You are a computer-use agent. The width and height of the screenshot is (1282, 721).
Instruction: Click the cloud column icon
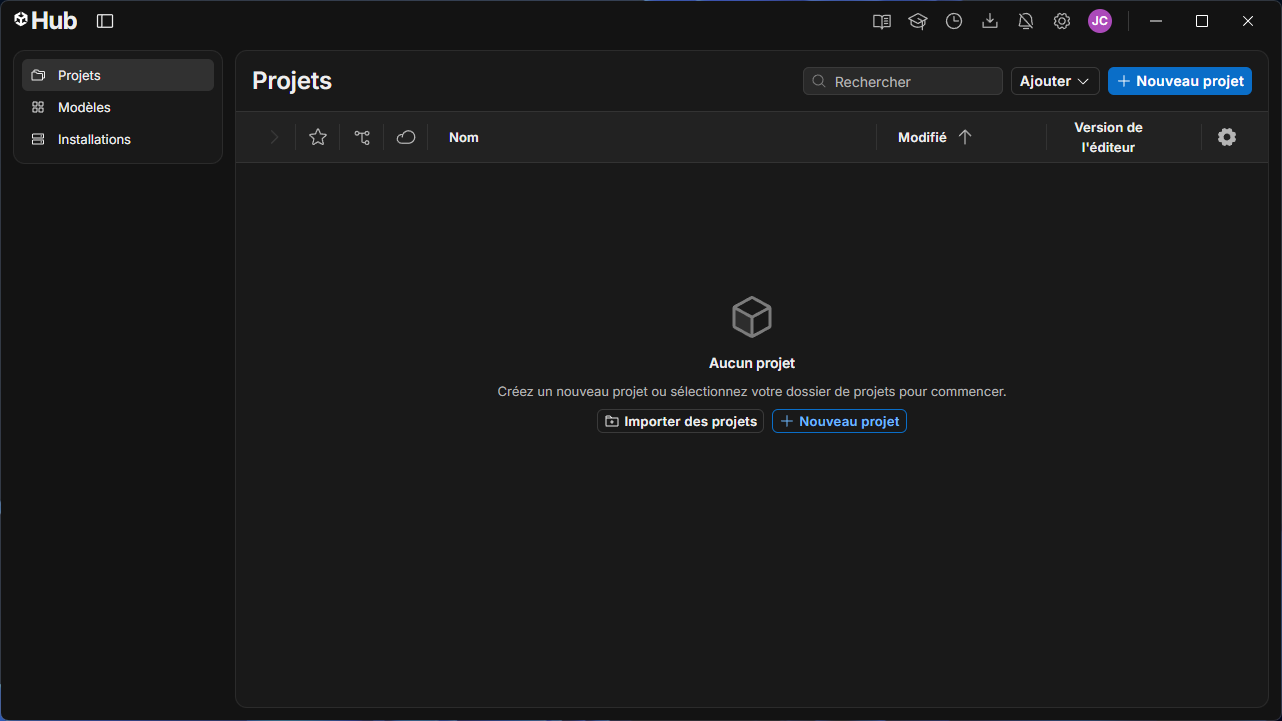tap(406, 137)
